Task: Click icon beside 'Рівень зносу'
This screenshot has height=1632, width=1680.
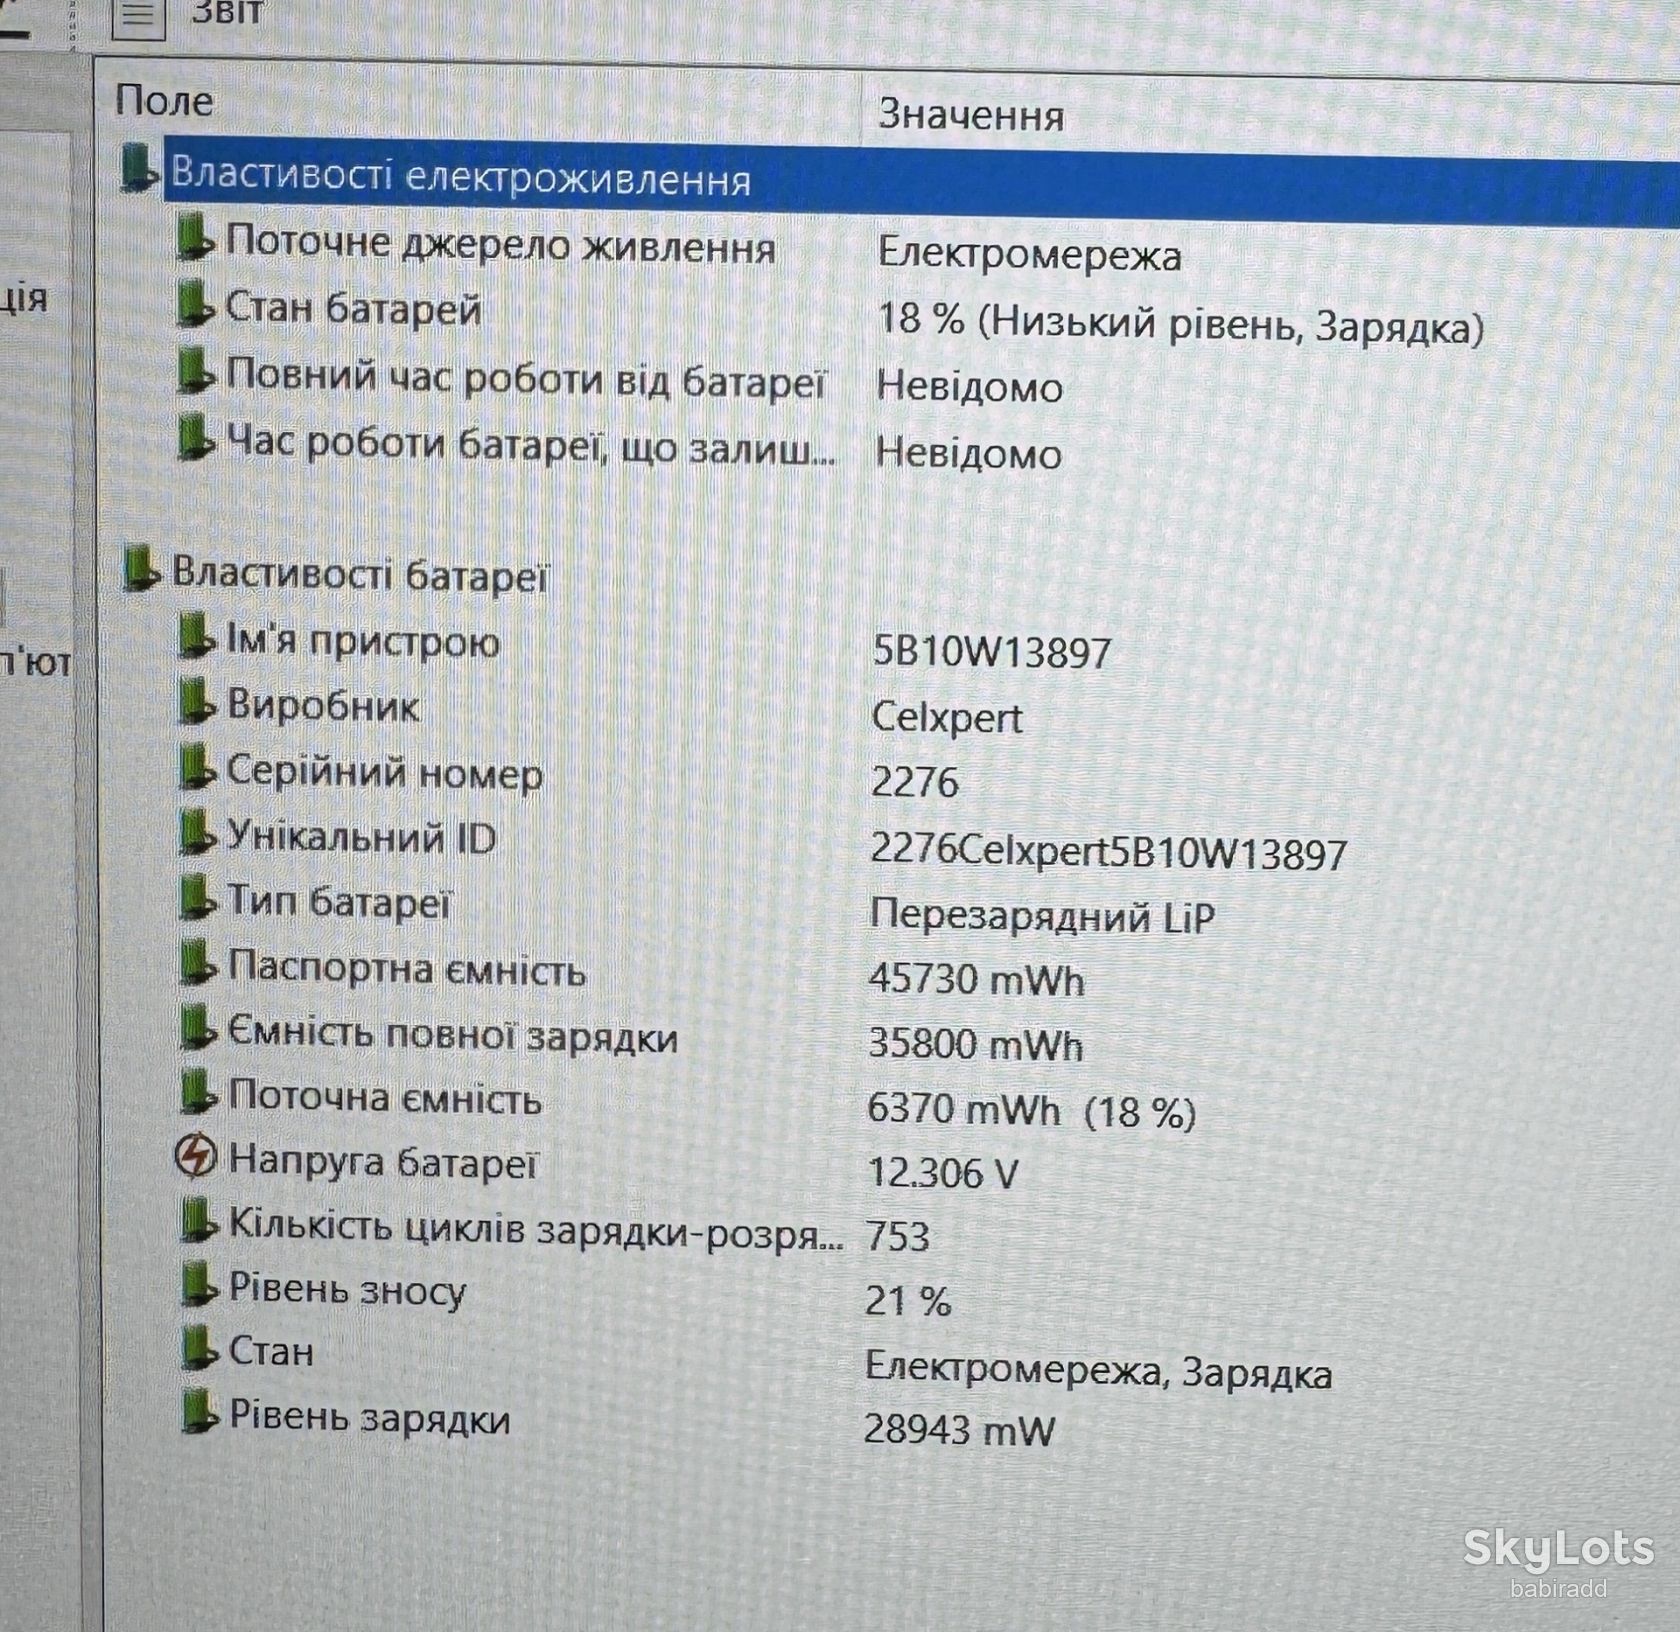Action: 198,1285
